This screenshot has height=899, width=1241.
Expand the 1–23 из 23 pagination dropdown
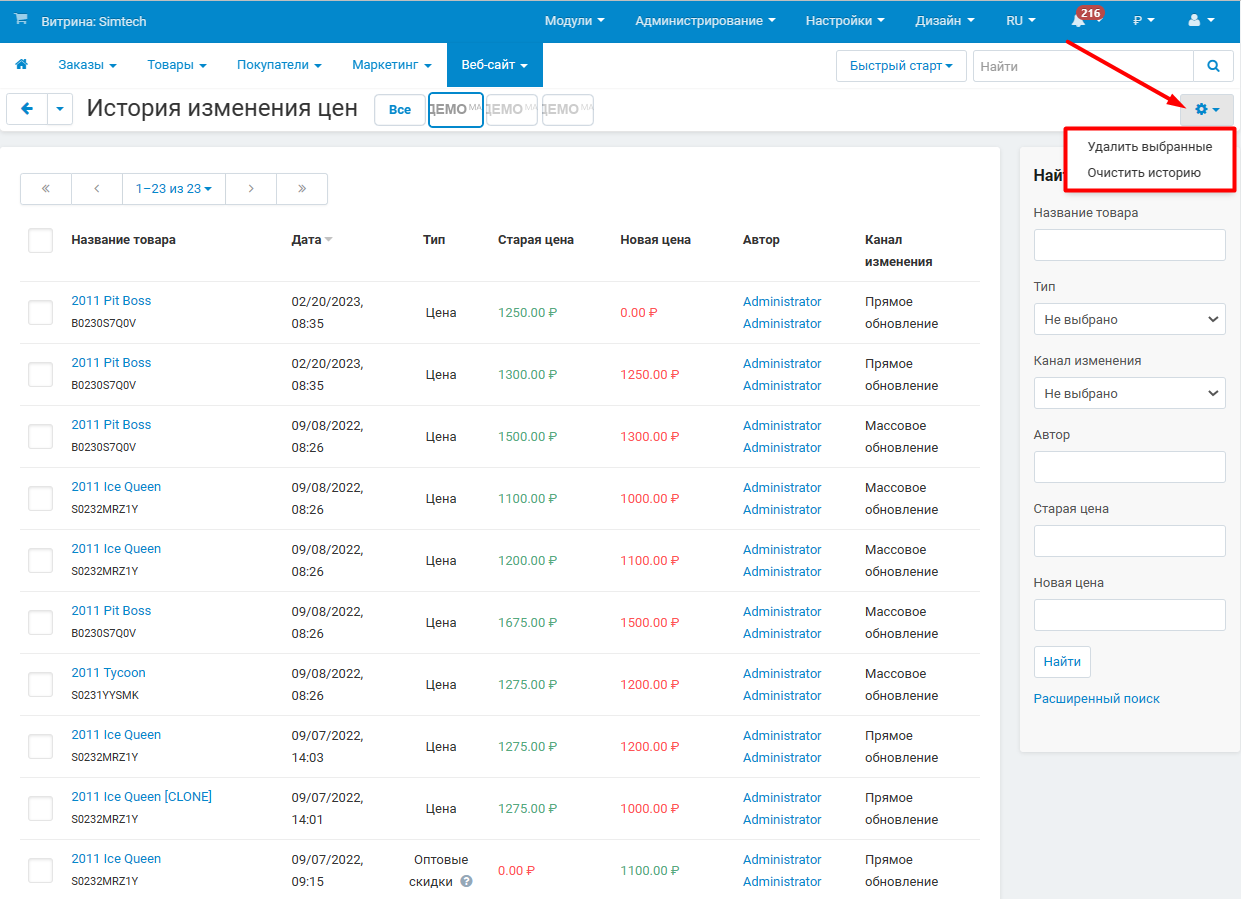pyautogui.click(x=174, y=188)
